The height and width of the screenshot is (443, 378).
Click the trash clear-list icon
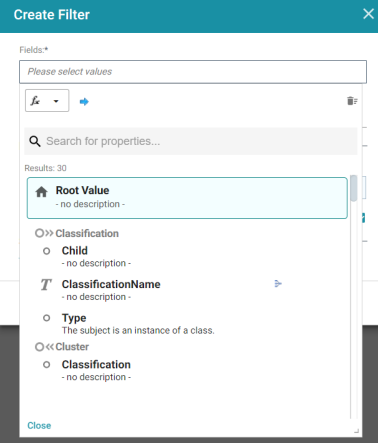pos(352,101)
